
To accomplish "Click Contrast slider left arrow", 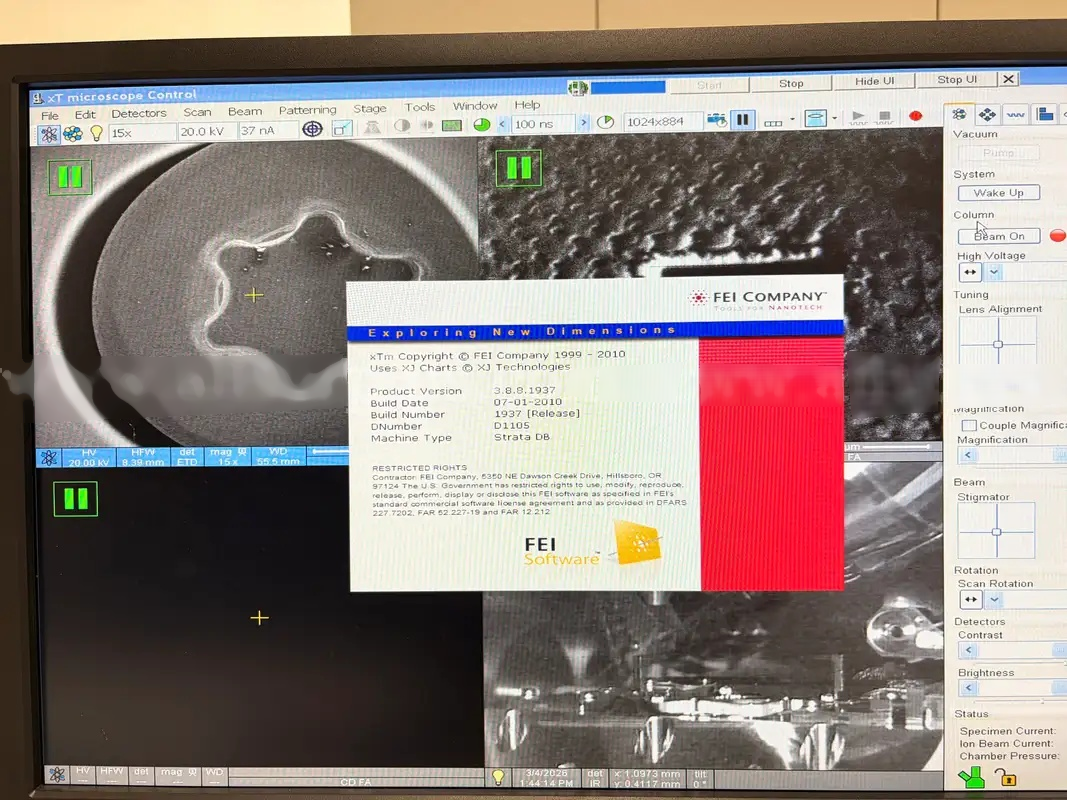I will [x=969, y=650].
